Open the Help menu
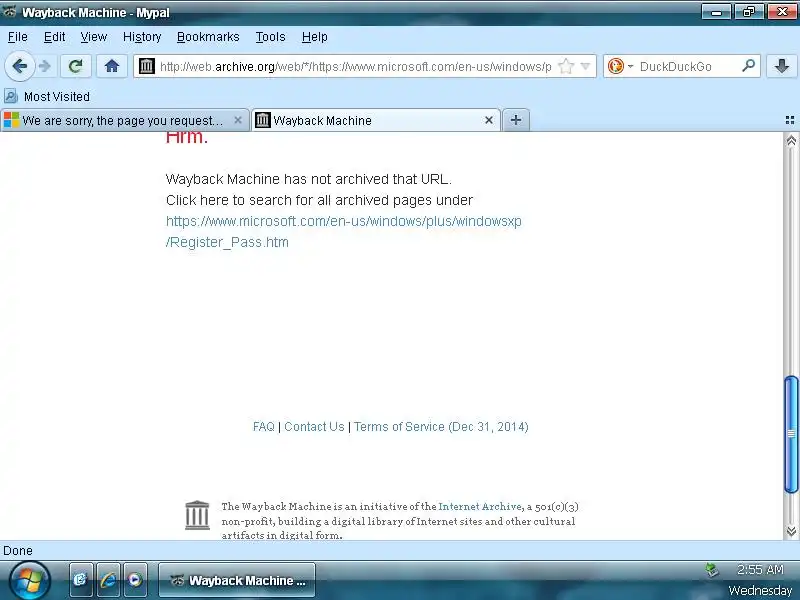 [x=315, y=37]
